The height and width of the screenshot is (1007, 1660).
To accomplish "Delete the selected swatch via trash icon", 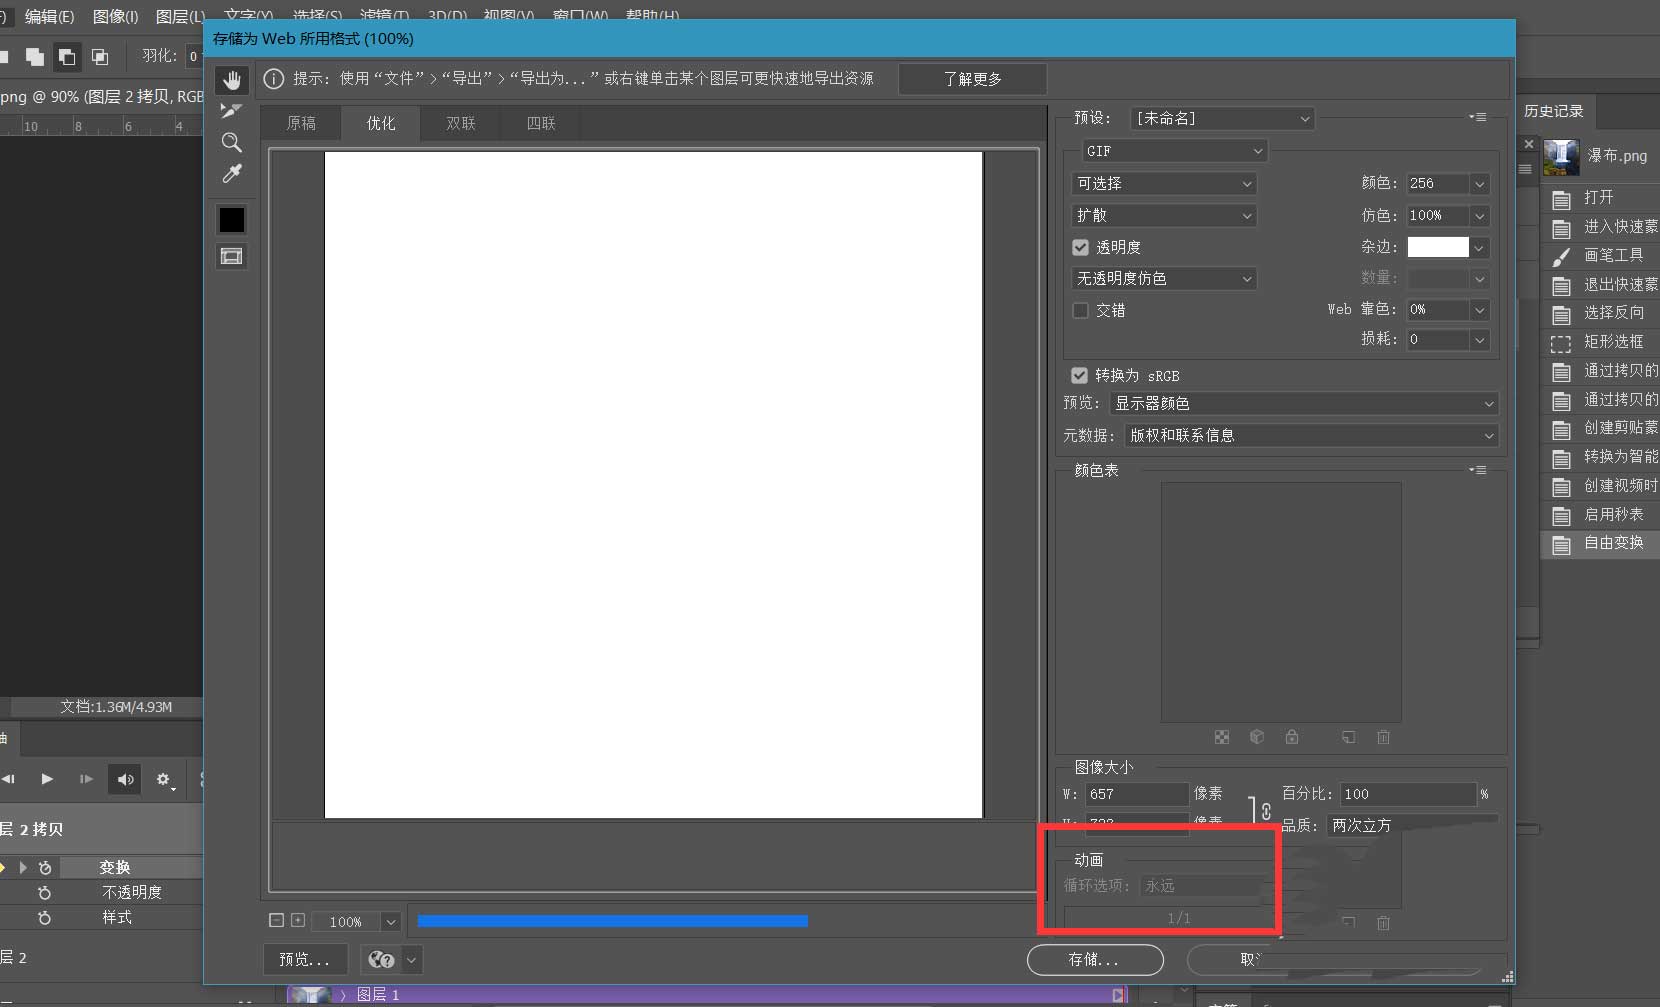I will tap(1384, 738).
